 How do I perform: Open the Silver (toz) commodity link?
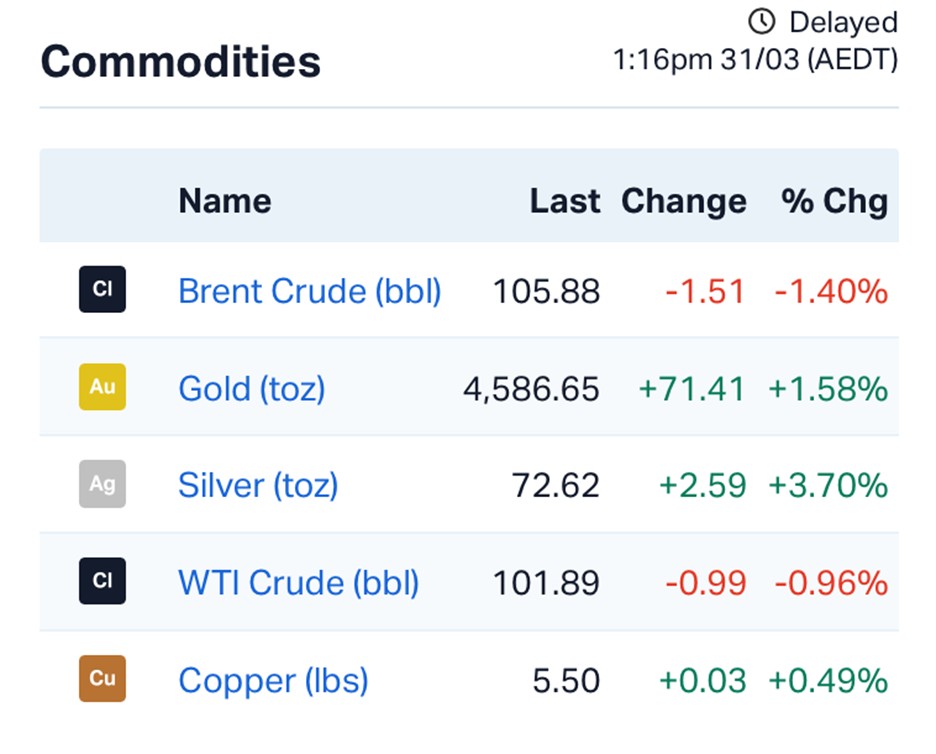point(258,485)
